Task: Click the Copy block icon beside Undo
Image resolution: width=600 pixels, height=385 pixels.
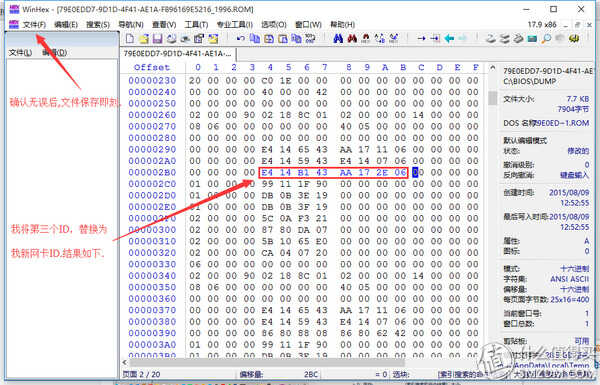Action: pyautogui.click(x=254, y=38)
